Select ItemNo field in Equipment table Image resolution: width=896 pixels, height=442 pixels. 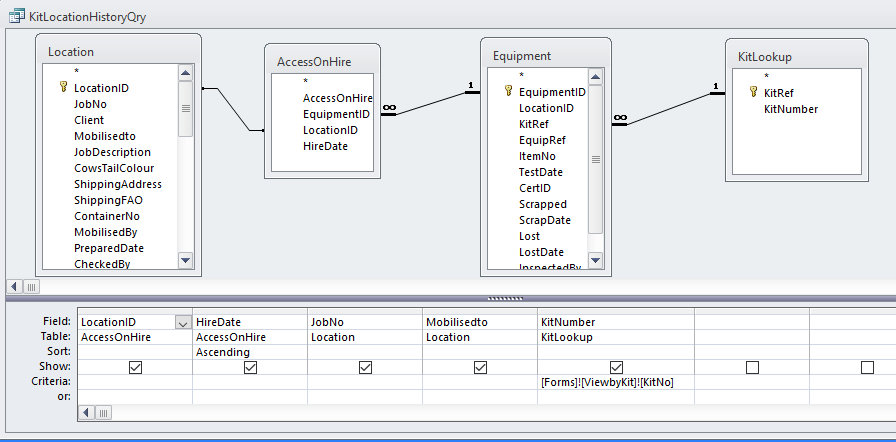(x=537, y=156)
